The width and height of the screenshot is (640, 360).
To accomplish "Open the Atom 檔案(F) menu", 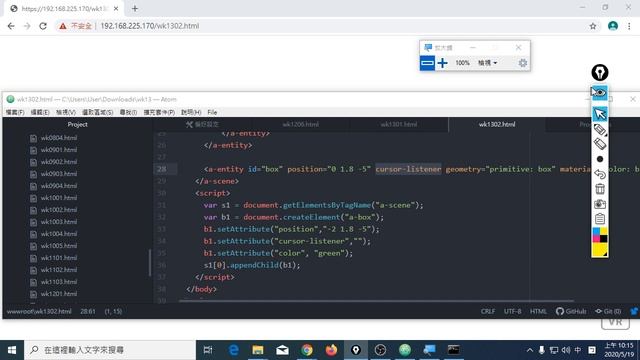I will (x=15, y=112).
